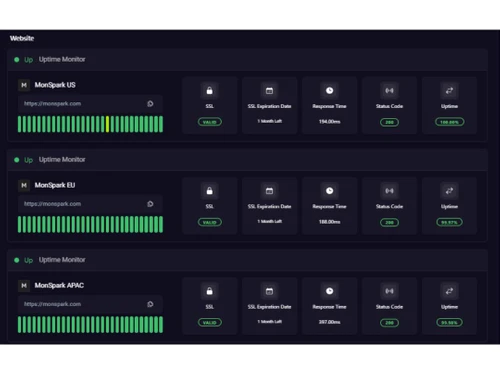Click the SSL lock icon for MonSpark APAC

[209, 291]
